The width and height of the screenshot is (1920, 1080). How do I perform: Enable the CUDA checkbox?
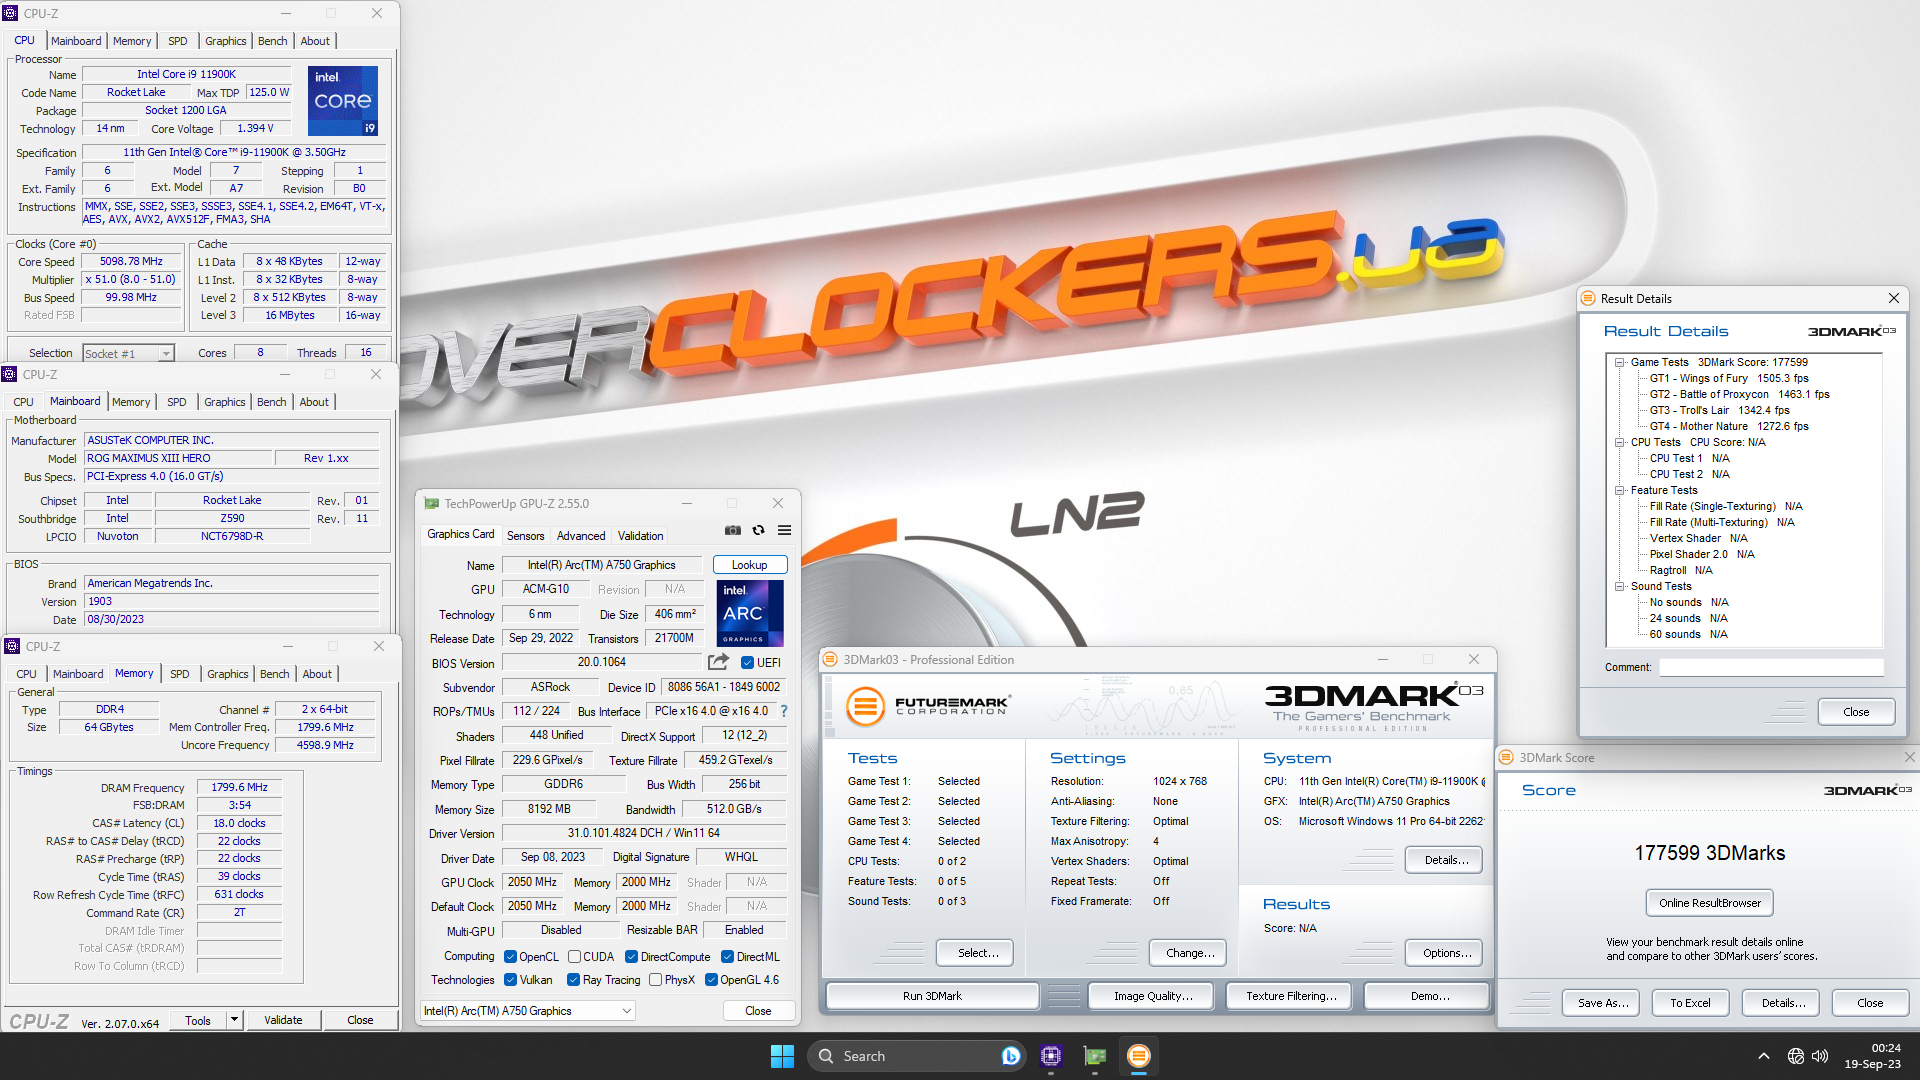(575, 957)
